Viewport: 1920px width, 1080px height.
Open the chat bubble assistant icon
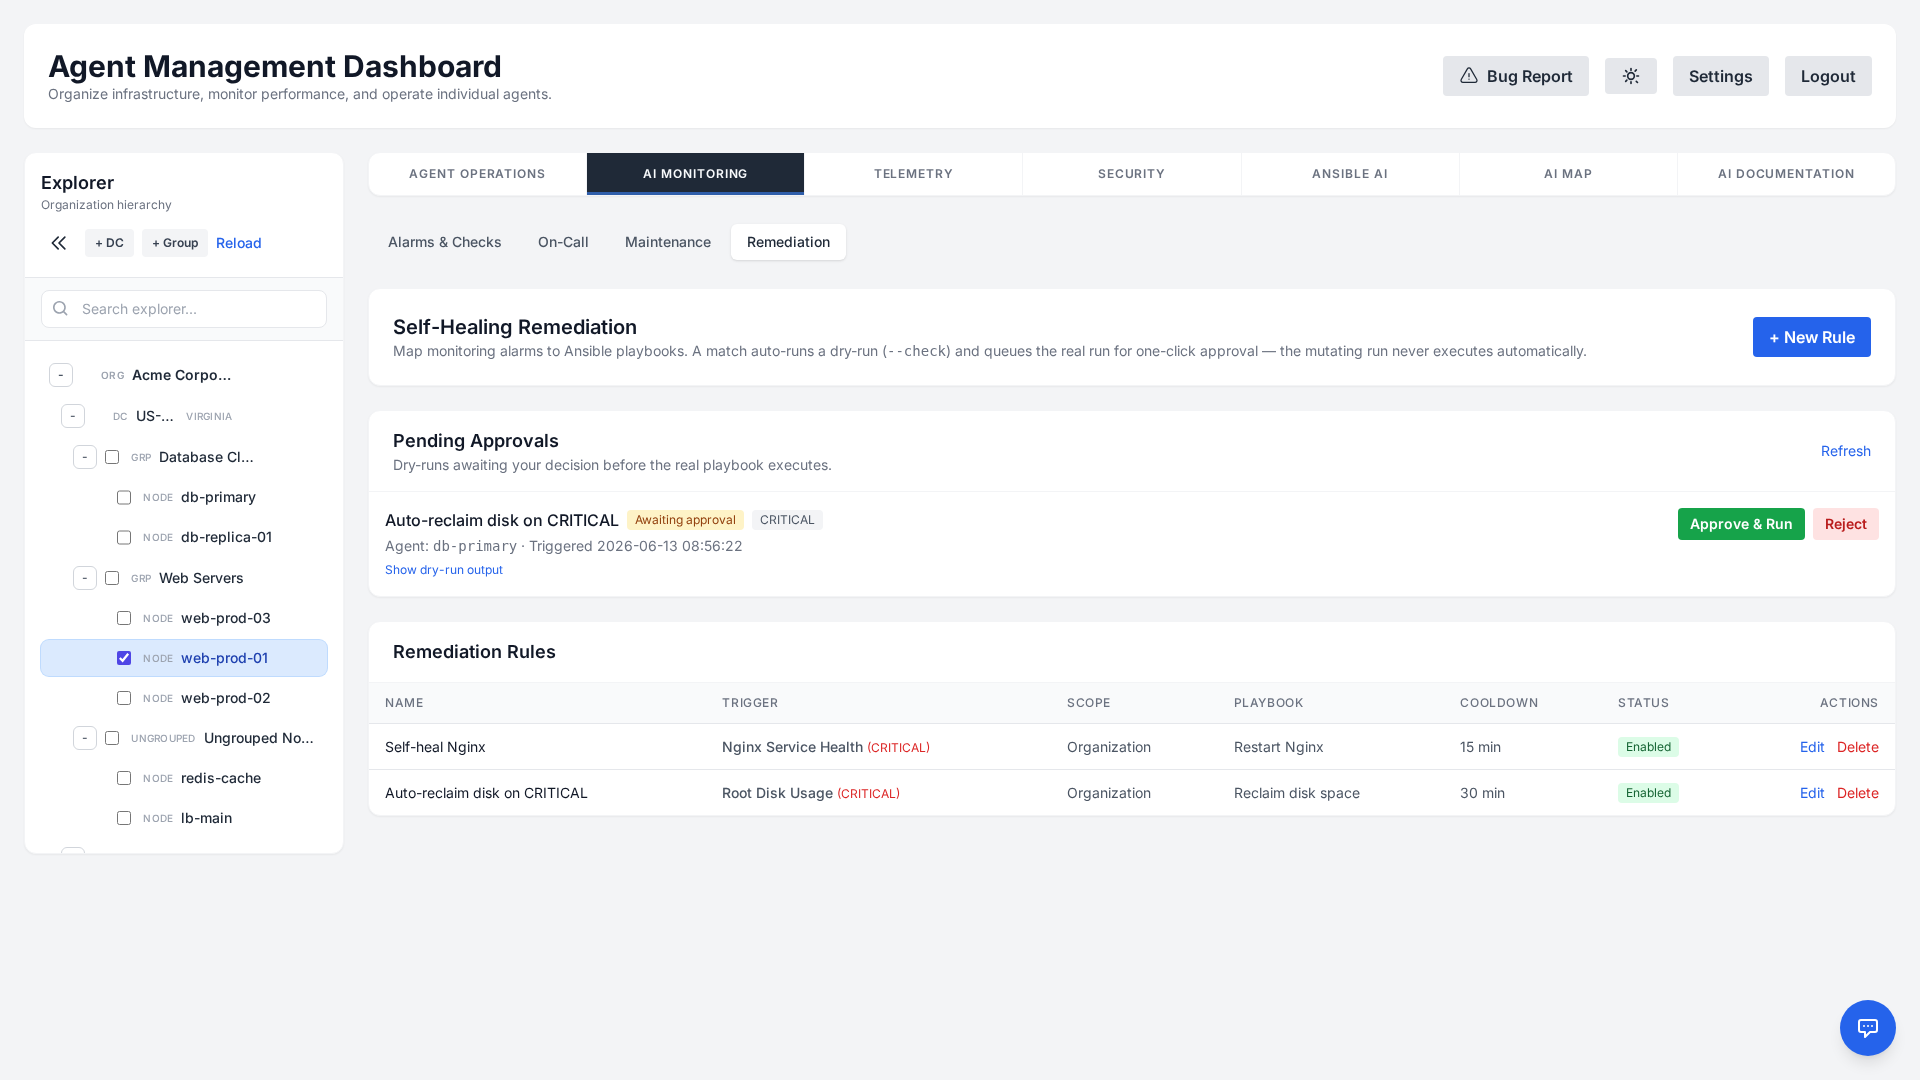[x=1867, y=1027]
